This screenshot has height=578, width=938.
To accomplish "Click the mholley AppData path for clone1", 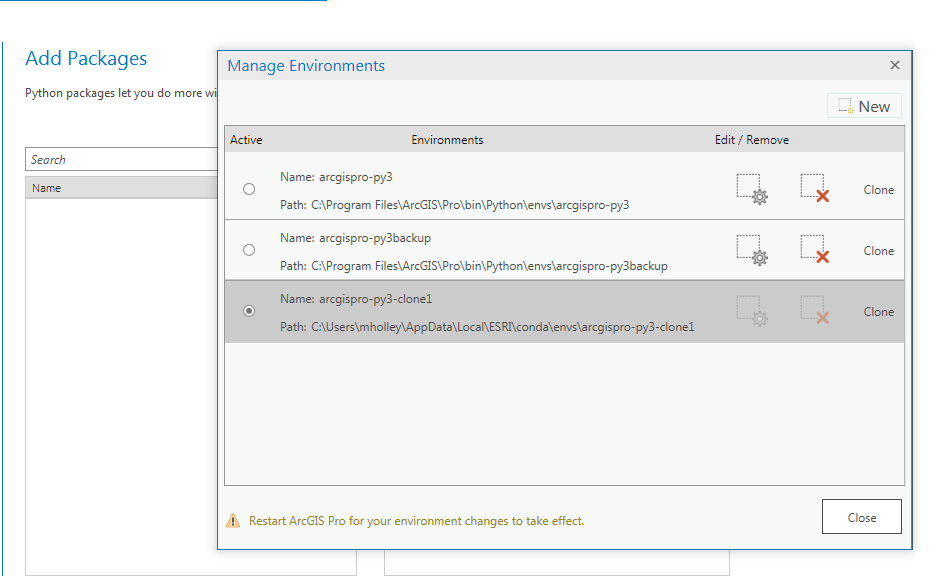I will pos(488,327).
